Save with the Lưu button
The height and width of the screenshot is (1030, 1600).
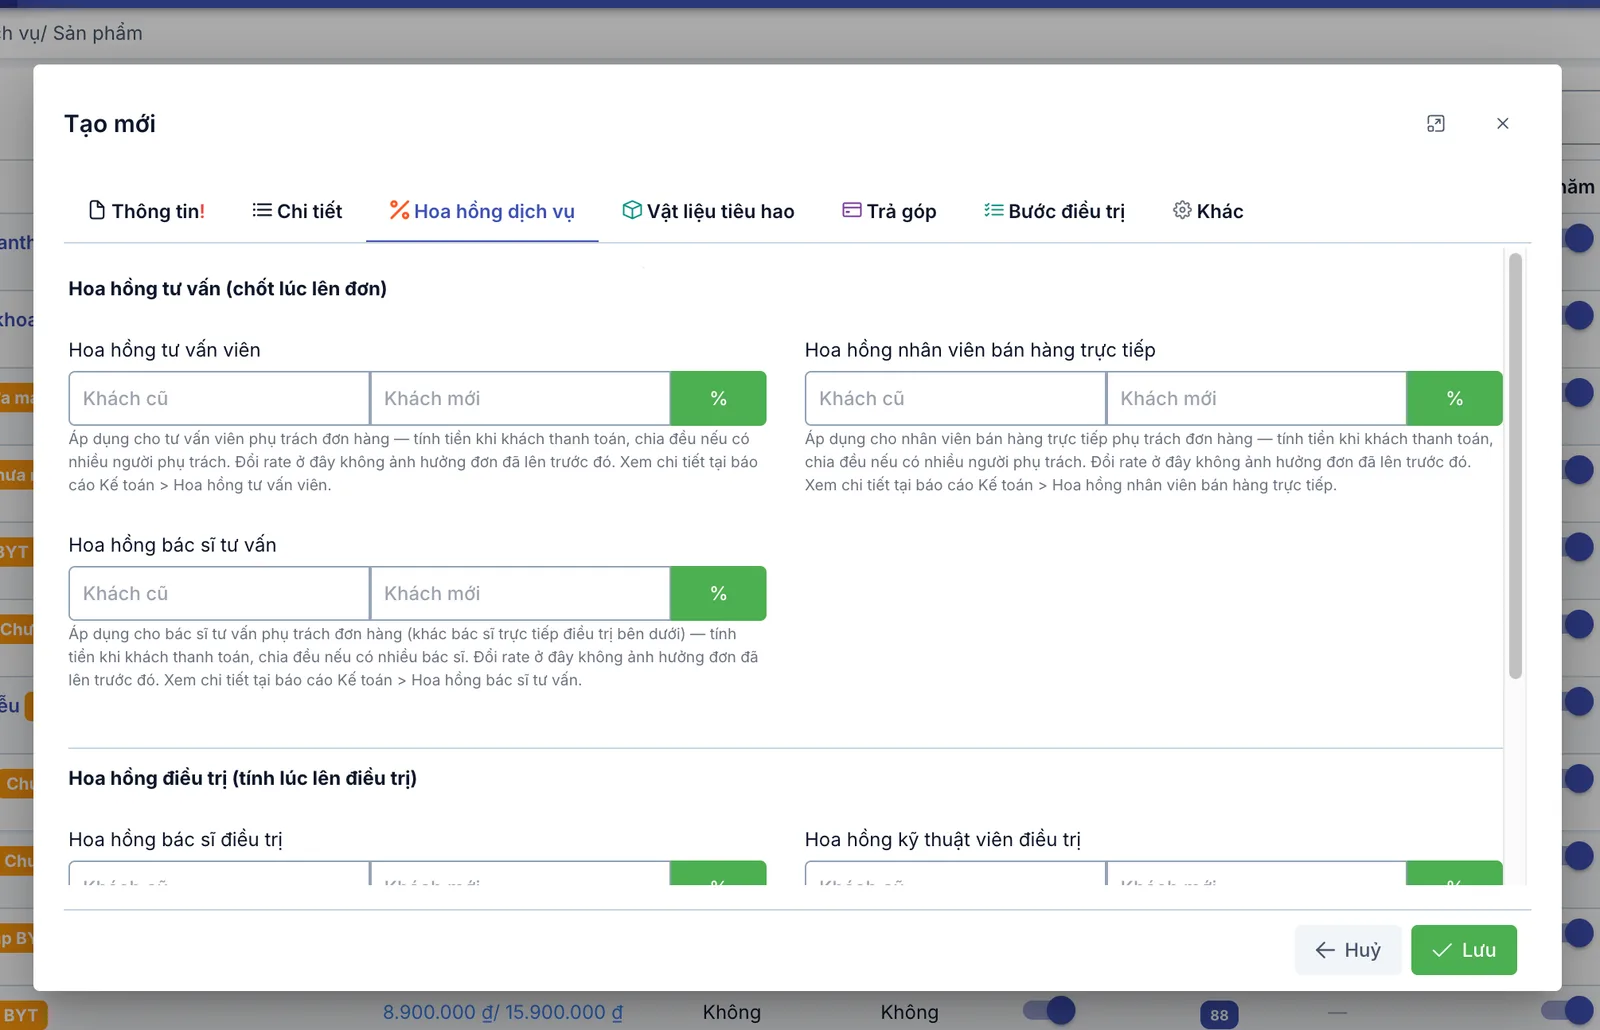1464,950
